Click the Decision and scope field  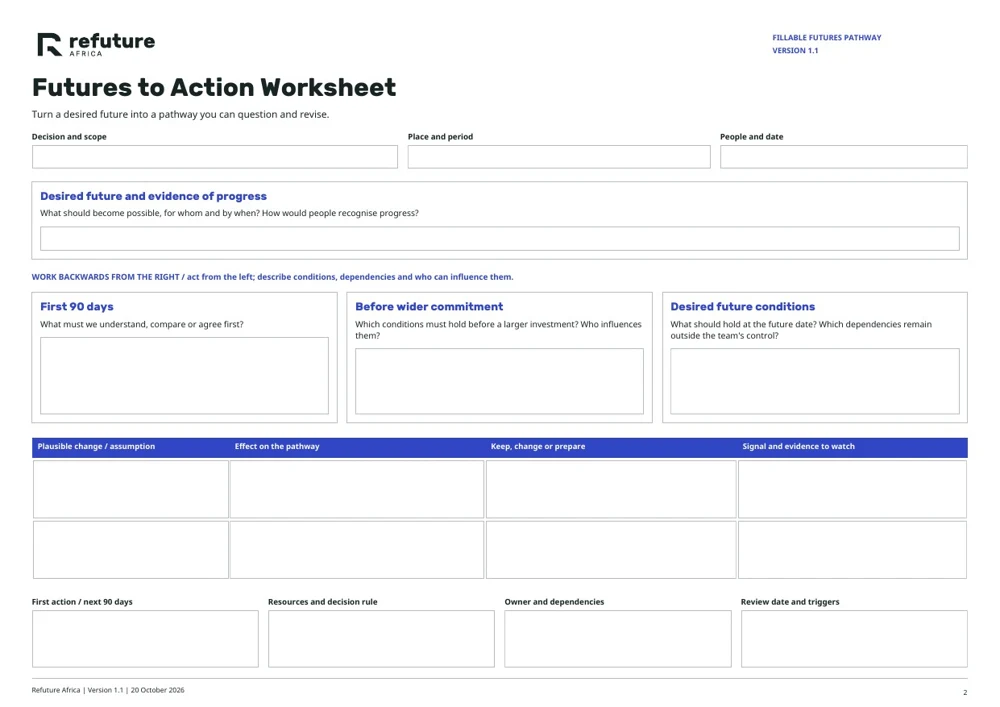215,157
